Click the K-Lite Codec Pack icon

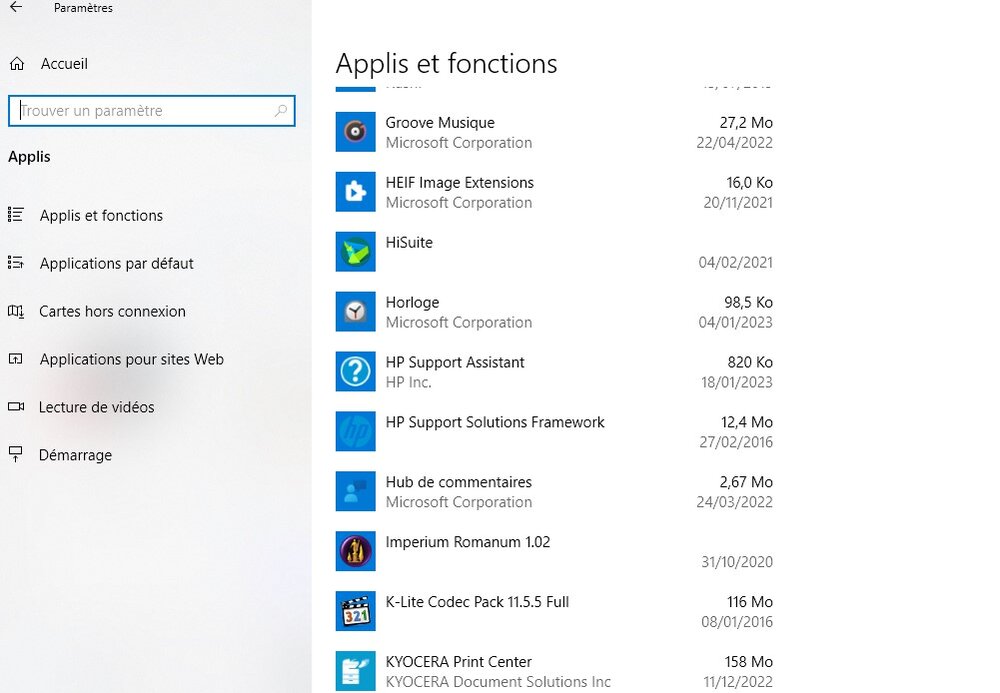point(355,612)
